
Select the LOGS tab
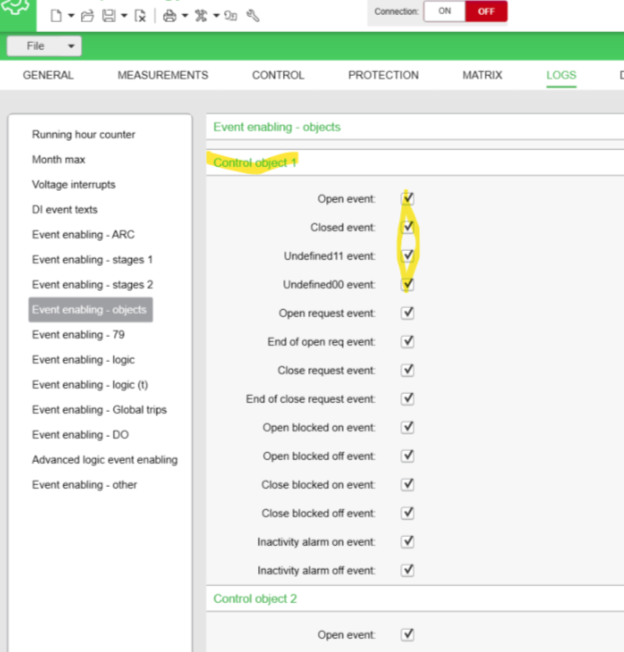coord(561,75)
